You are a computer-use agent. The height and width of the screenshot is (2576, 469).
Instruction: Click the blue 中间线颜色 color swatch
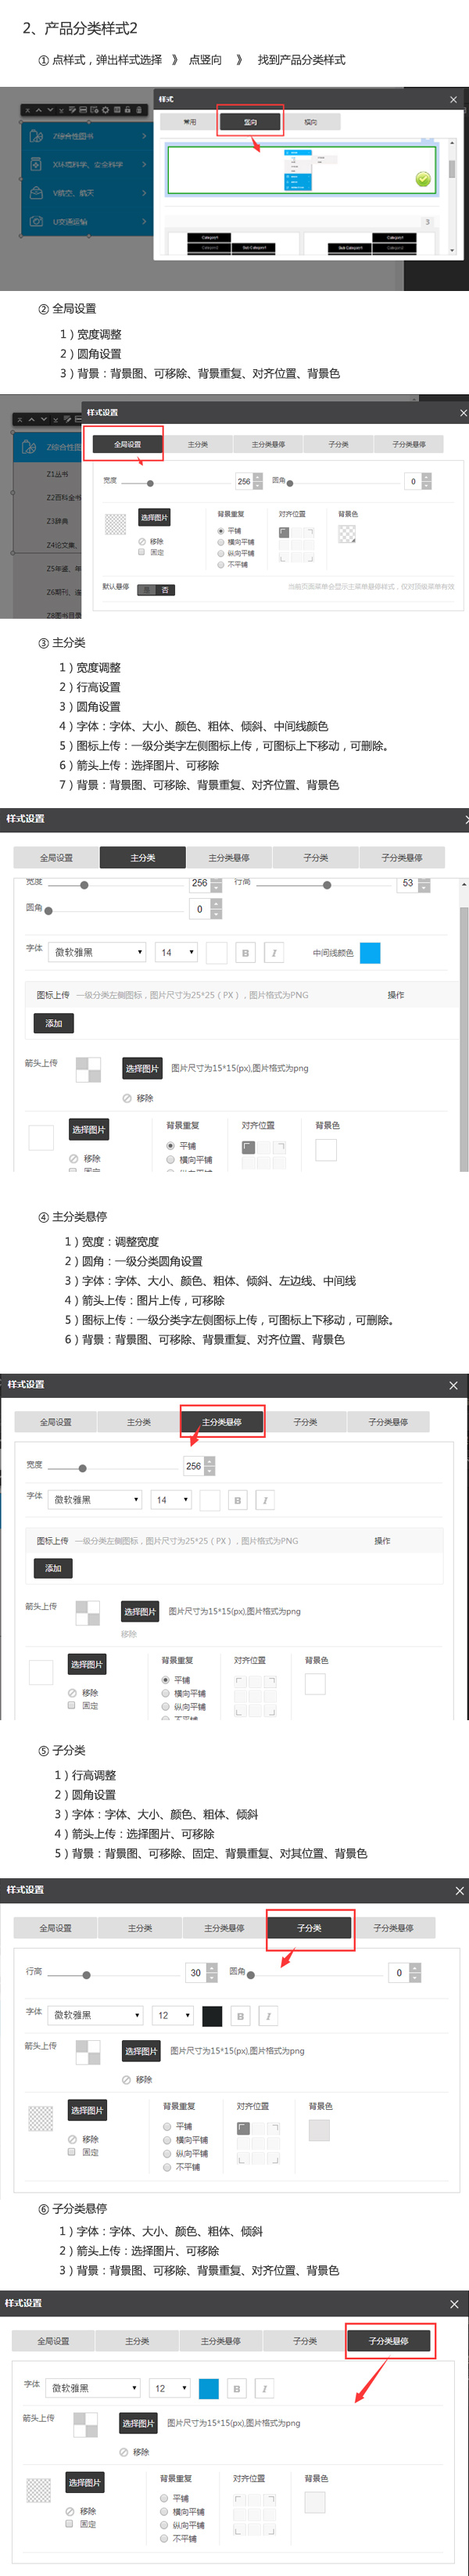click(369, 952)
